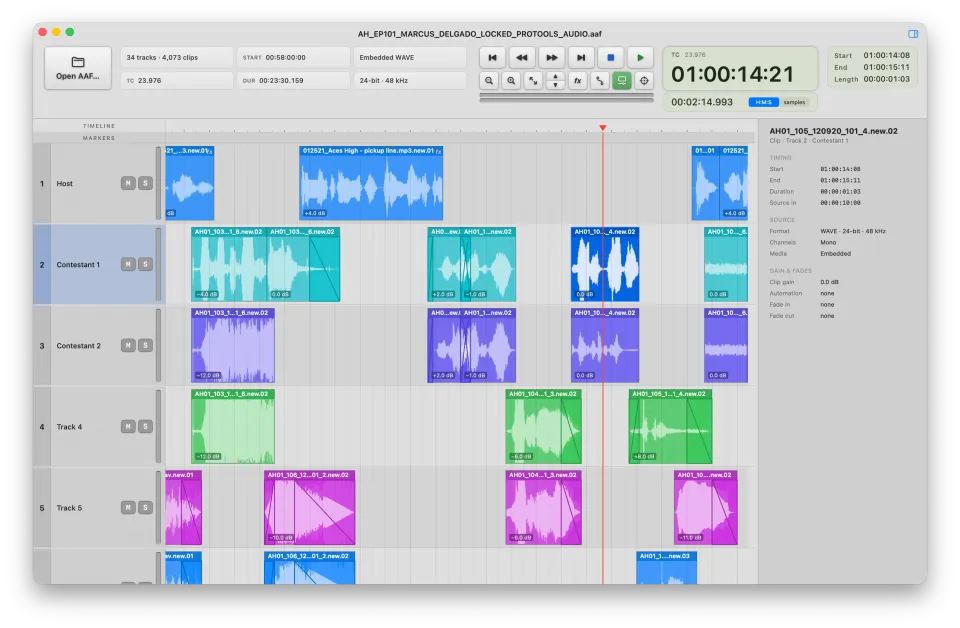Viewport: 960px width, 628px height.
Task: Solo Track 4
Action: [x=145, y=427]
